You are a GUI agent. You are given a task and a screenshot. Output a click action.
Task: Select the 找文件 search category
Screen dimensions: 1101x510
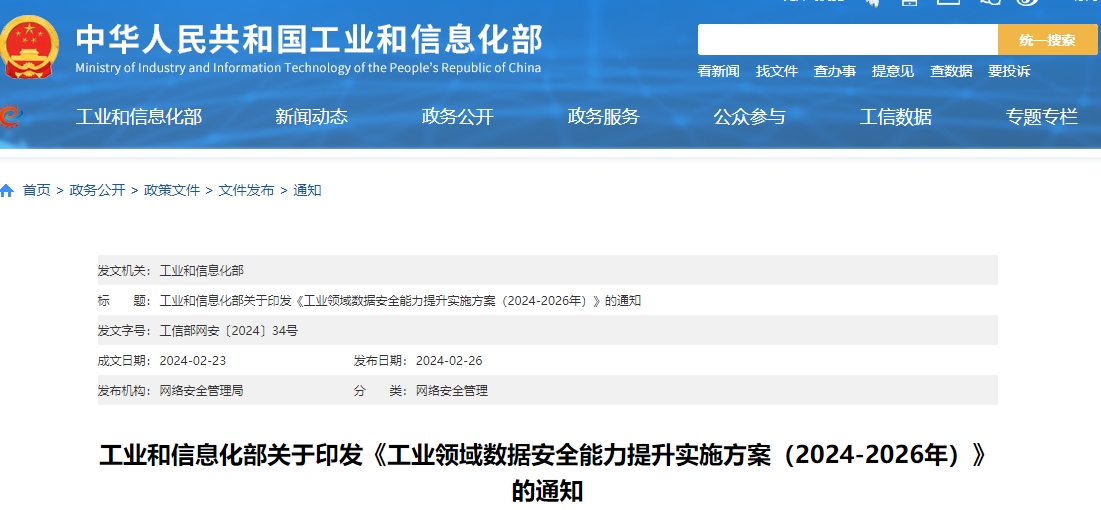point(777,71)
